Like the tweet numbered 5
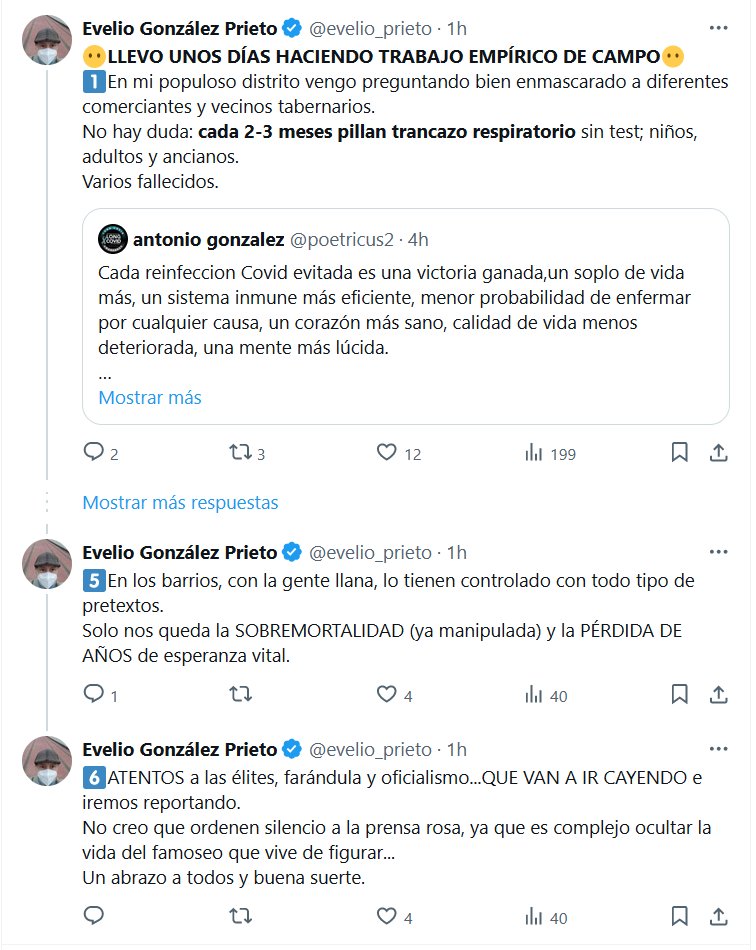756x950 pixels. (x=387, y=694)
